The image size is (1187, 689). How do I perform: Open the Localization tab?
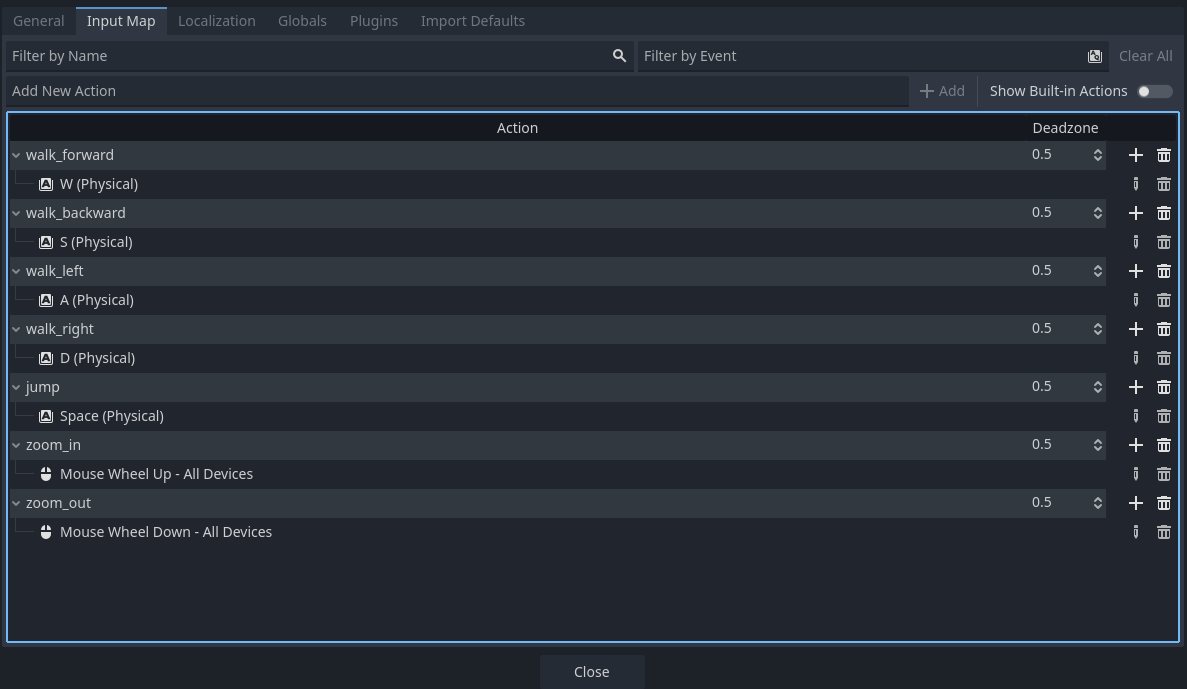[217, 21]
